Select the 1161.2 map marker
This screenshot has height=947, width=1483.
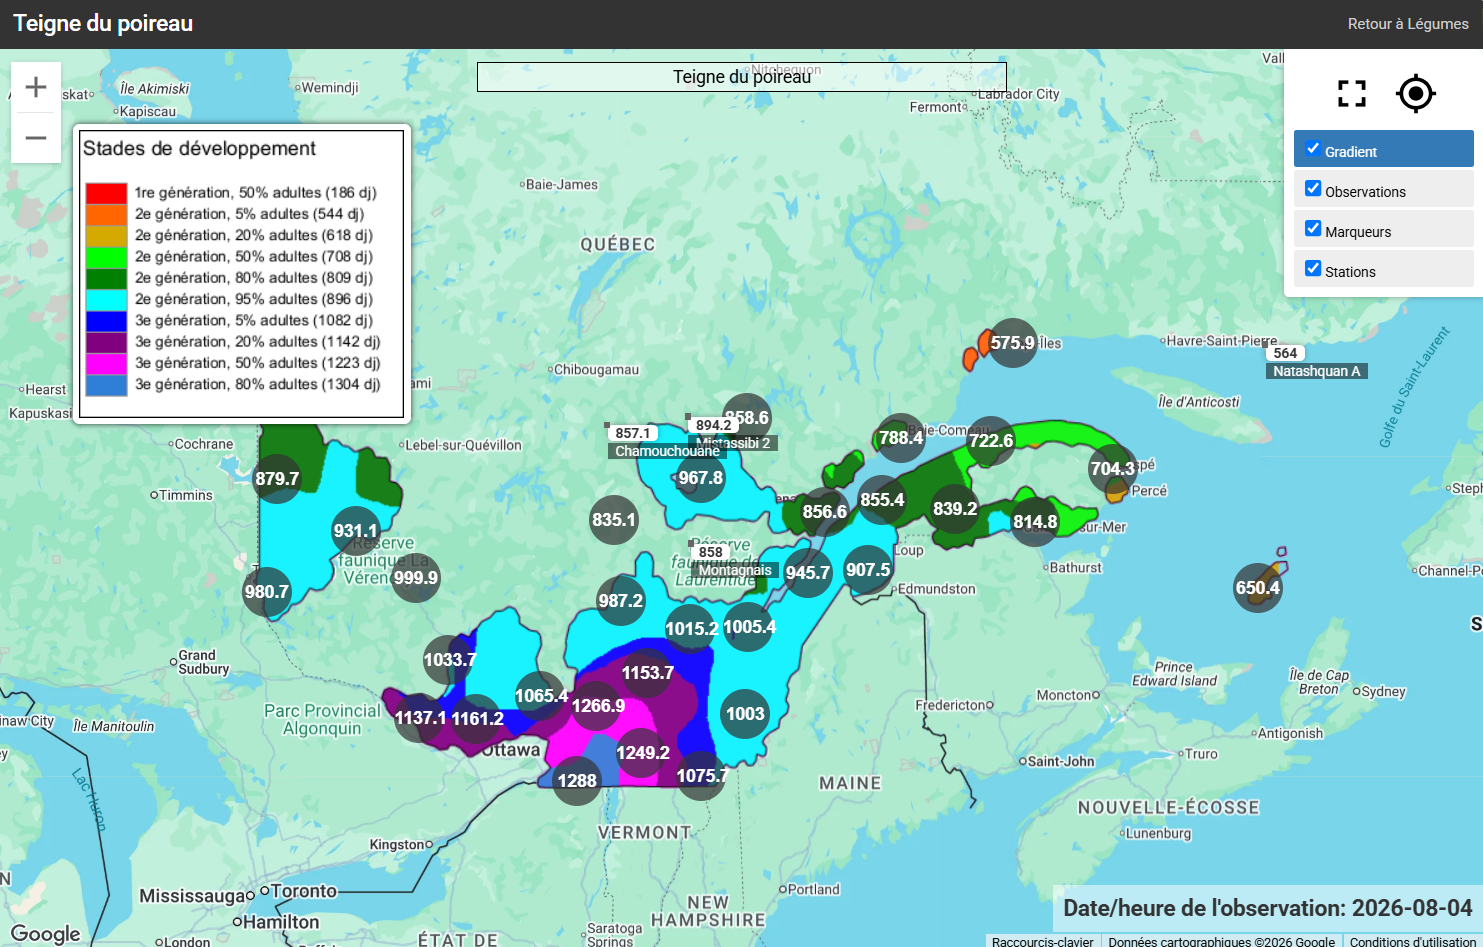pos(477,719)
